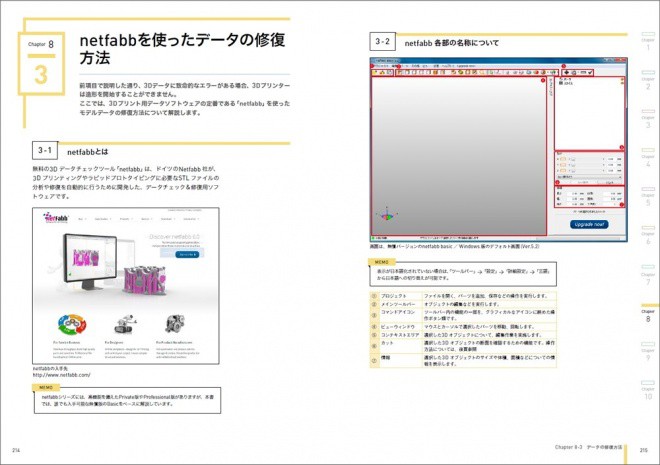Click the robot image above For Designers

(x=125, y=324)
